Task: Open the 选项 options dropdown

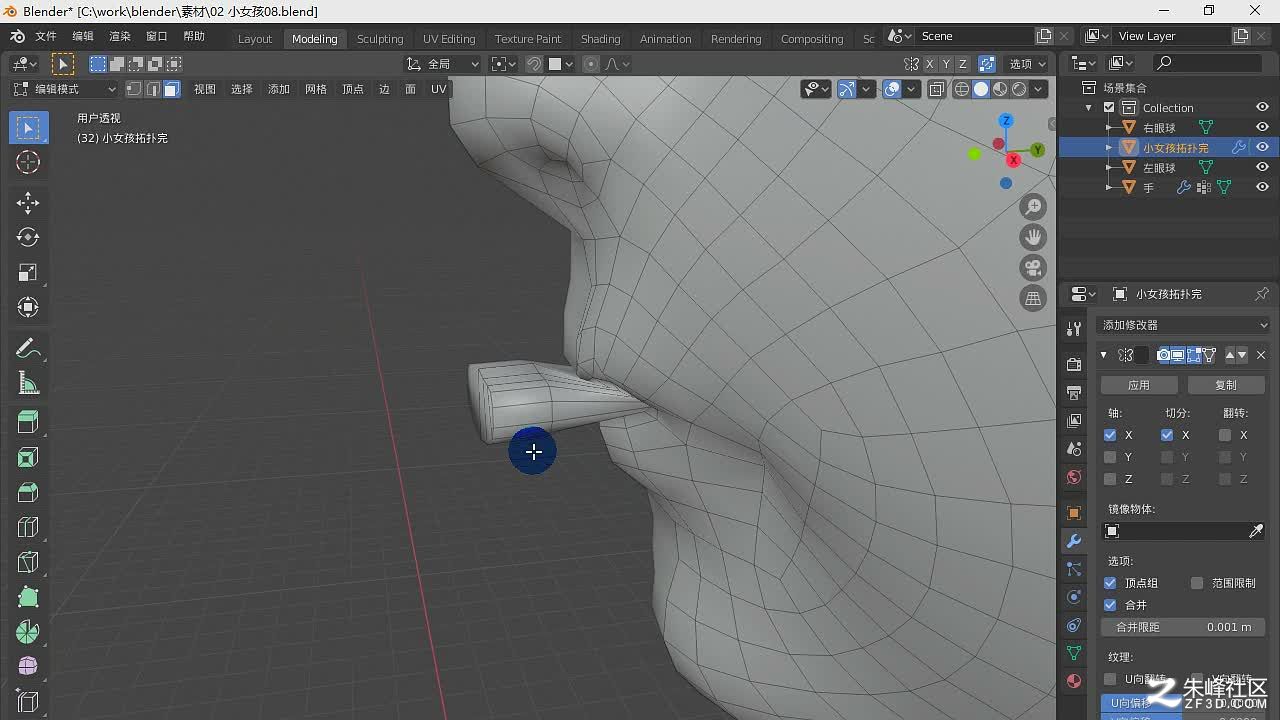Action: coord(1027,64)
